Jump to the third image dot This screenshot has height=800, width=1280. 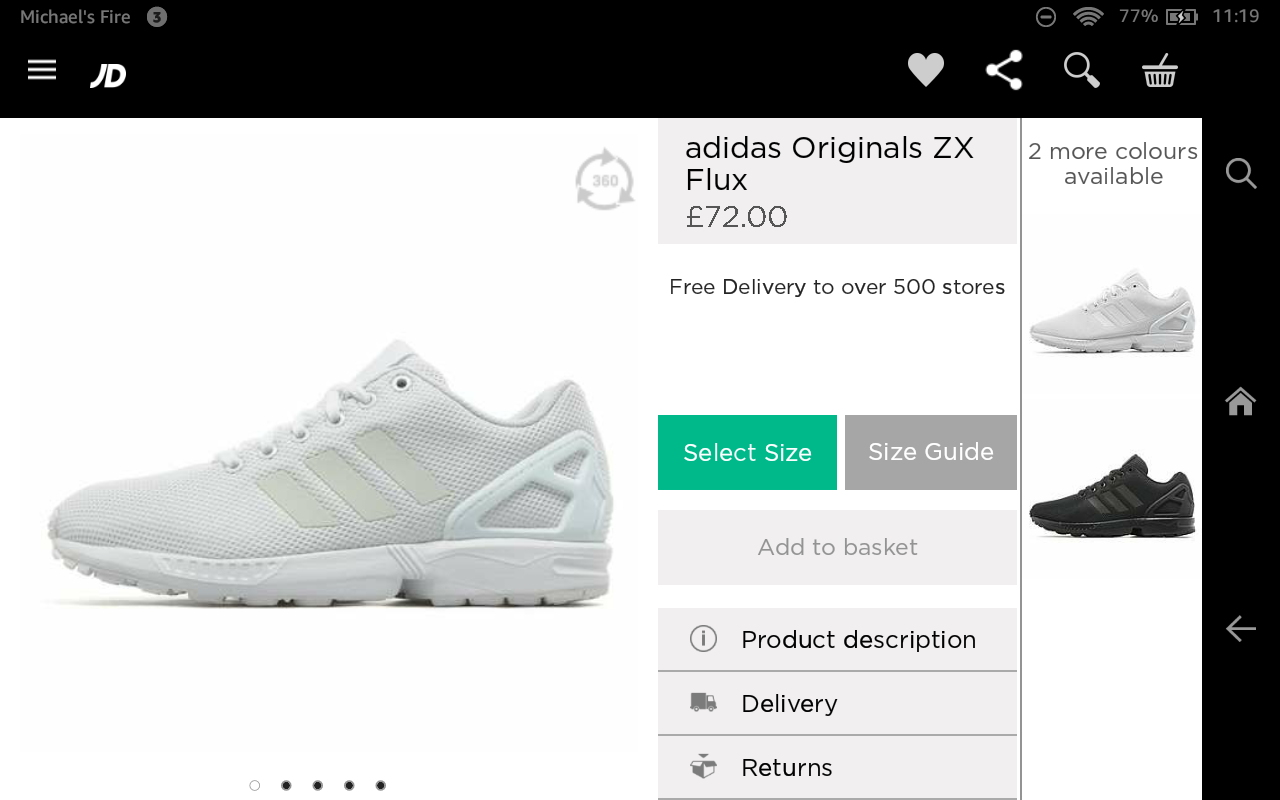[317, 785]
